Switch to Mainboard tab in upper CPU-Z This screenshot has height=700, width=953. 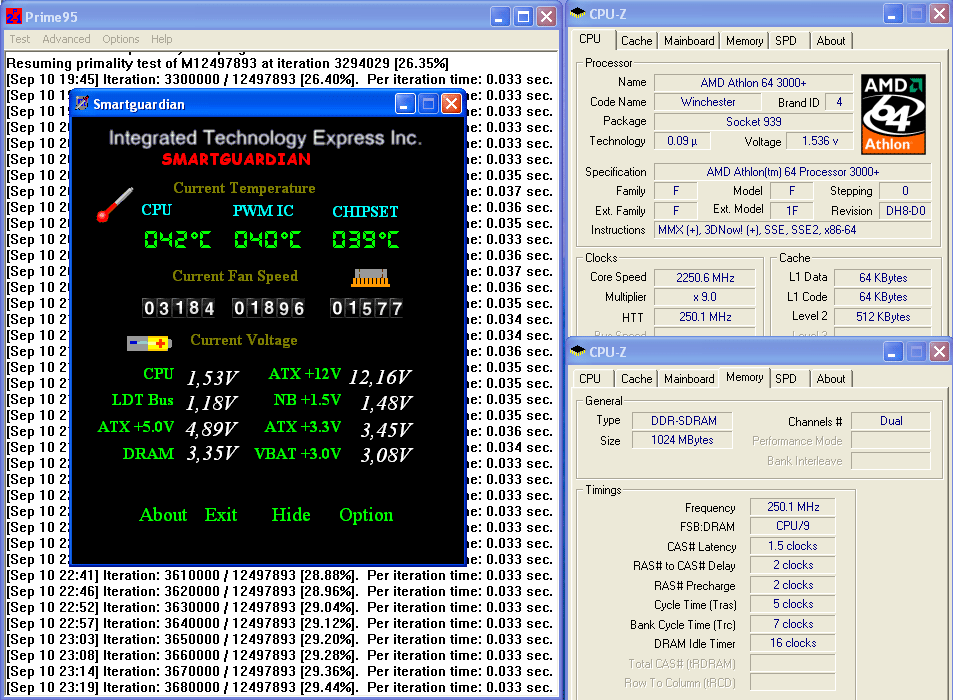click(x=689, y=41)
